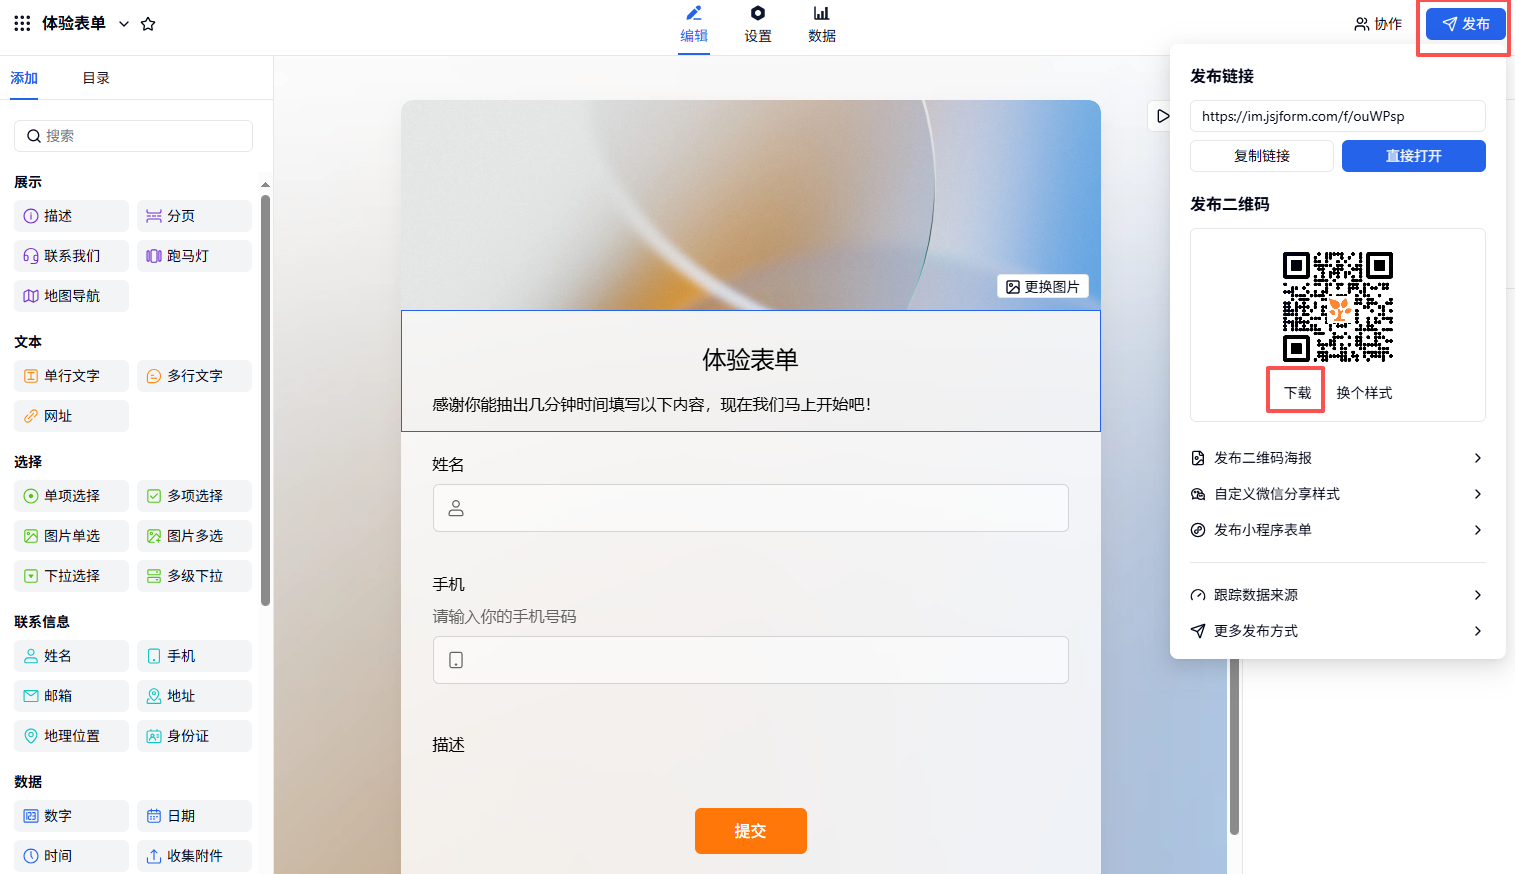Click the 复制链接 button
The height and width of the screenshot is (874, 1515).
pos(1261,156)
